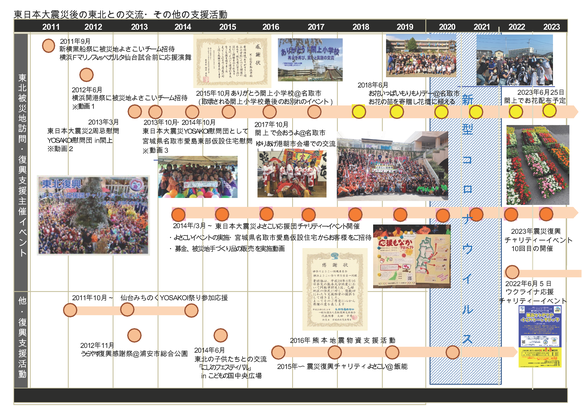
Task: Click the 東北被災地訪問・復興支援主催イベント side label
Action: click(x=23, y=165)
